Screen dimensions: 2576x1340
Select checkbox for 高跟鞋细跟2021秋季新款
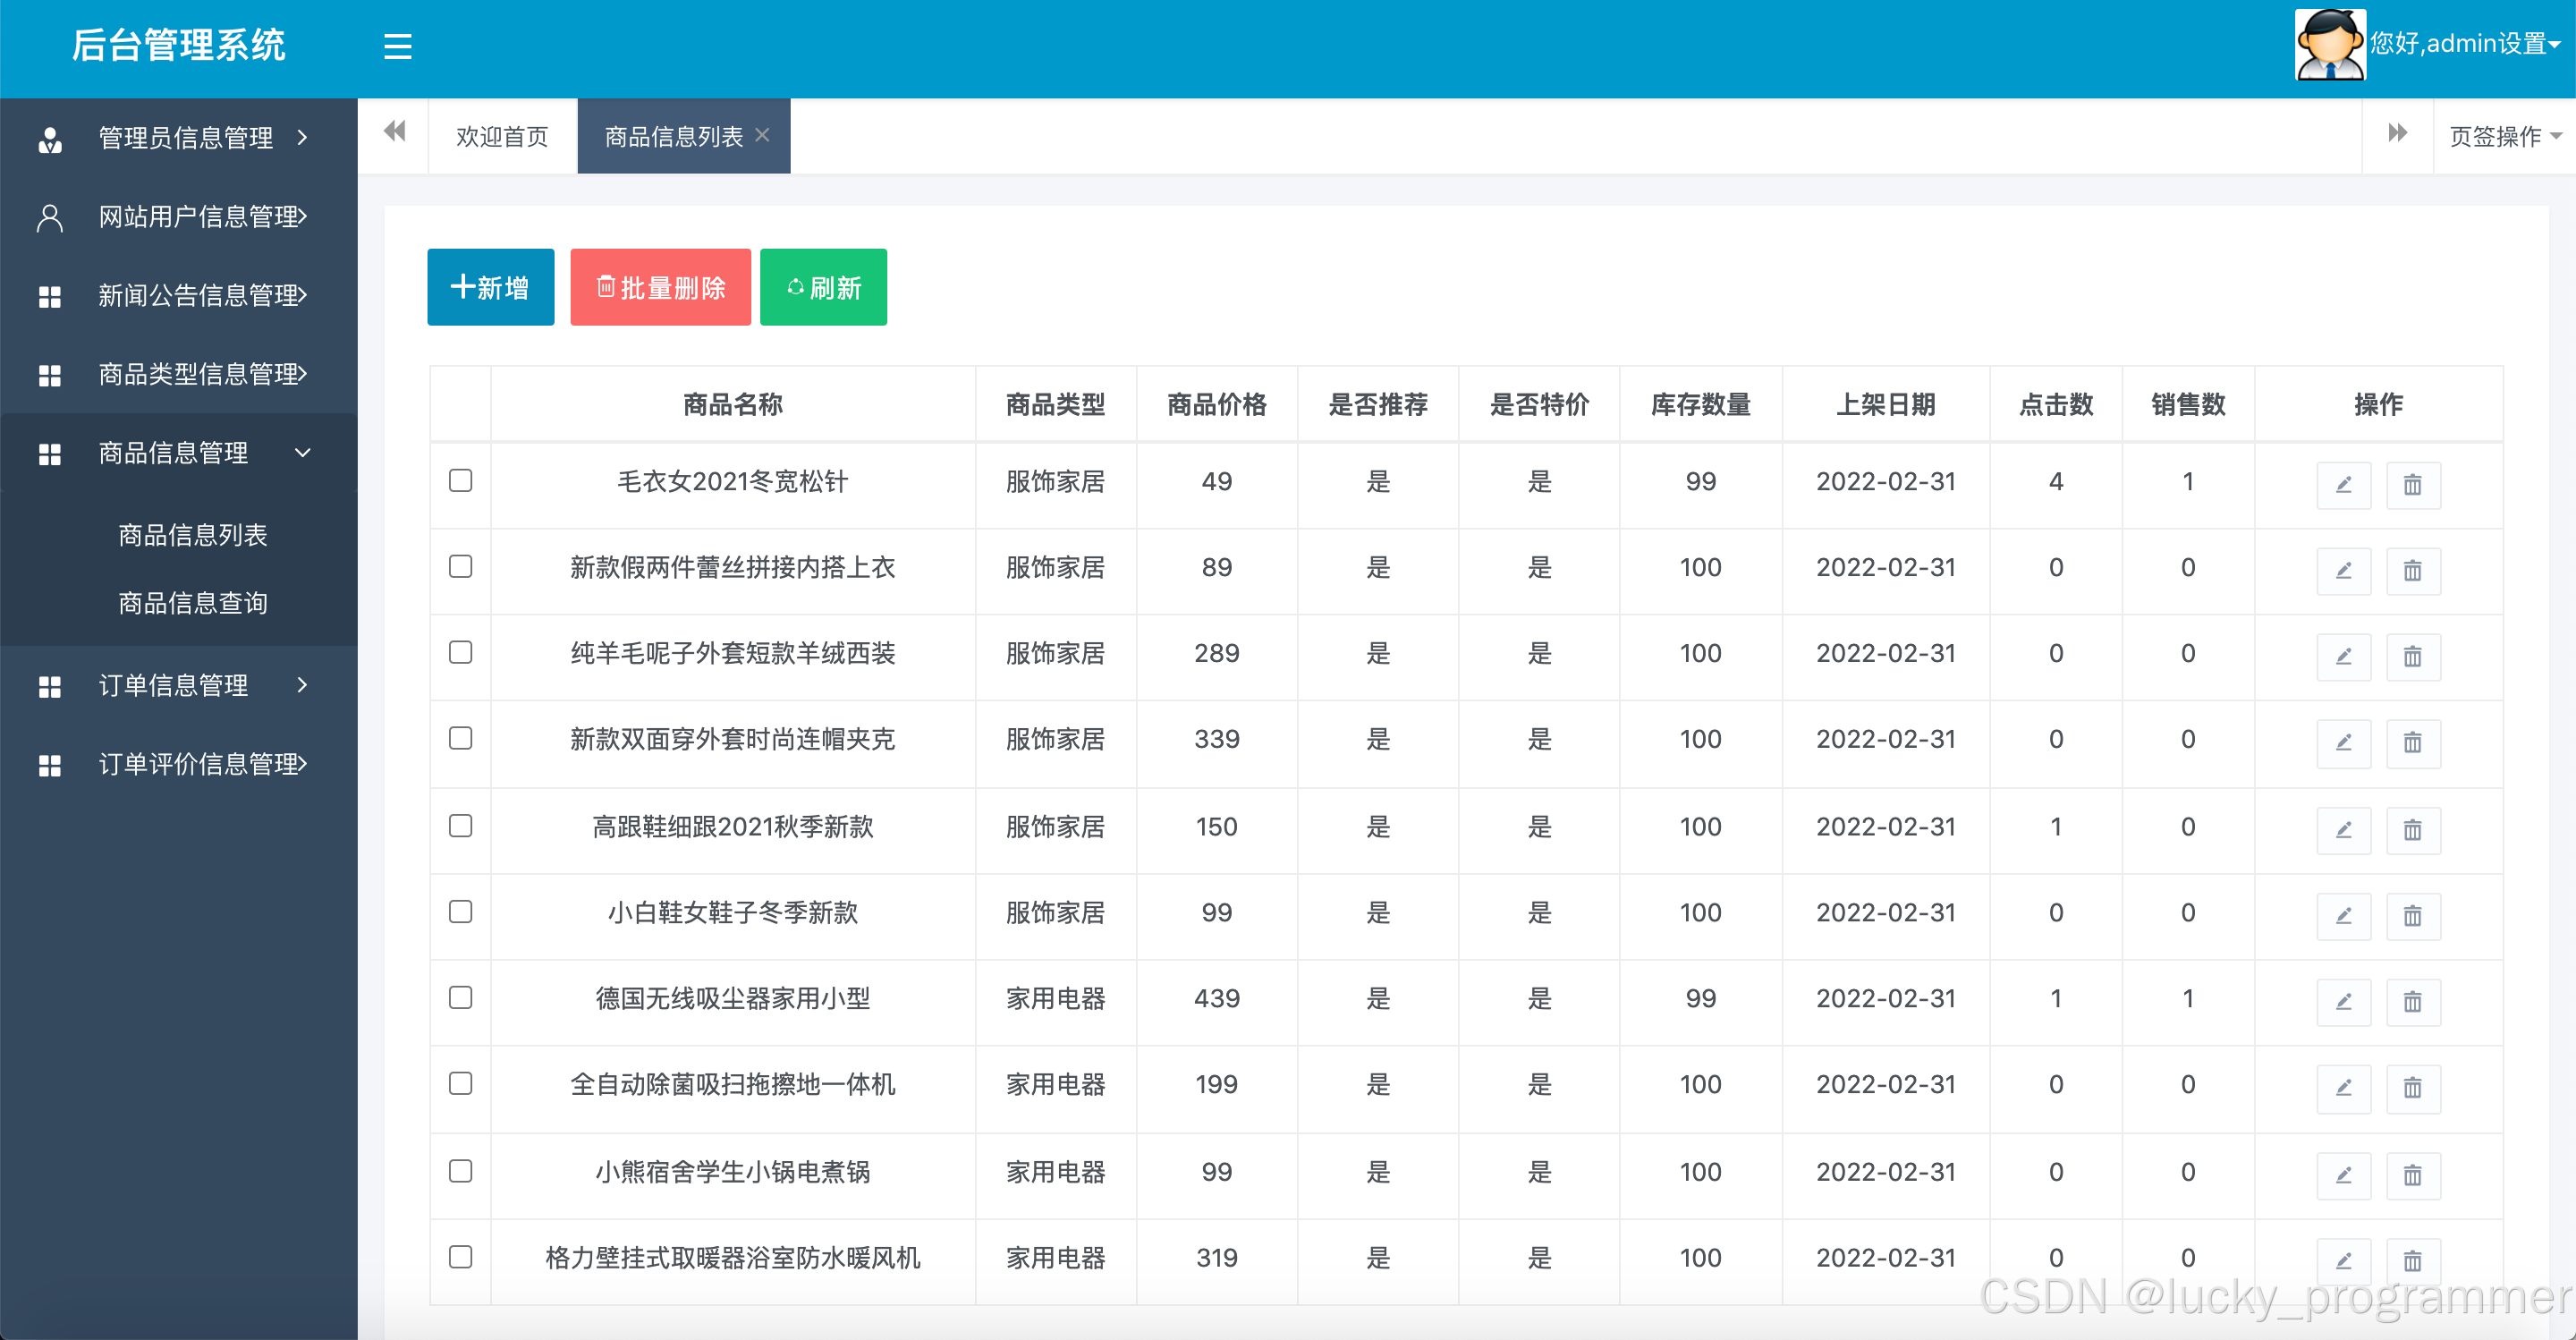point(460,826)
